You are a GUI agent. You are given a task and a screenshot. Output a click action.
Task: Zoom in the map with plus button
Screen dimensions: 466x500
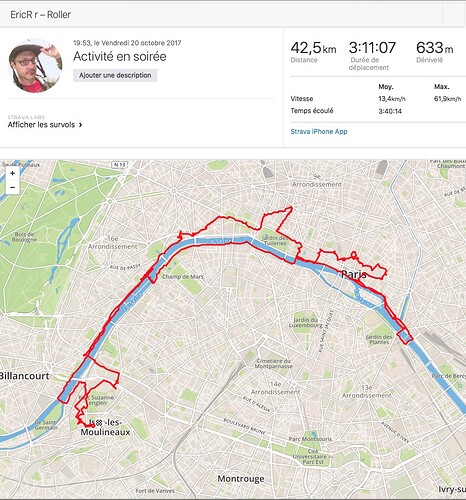[x=12, y=173]
